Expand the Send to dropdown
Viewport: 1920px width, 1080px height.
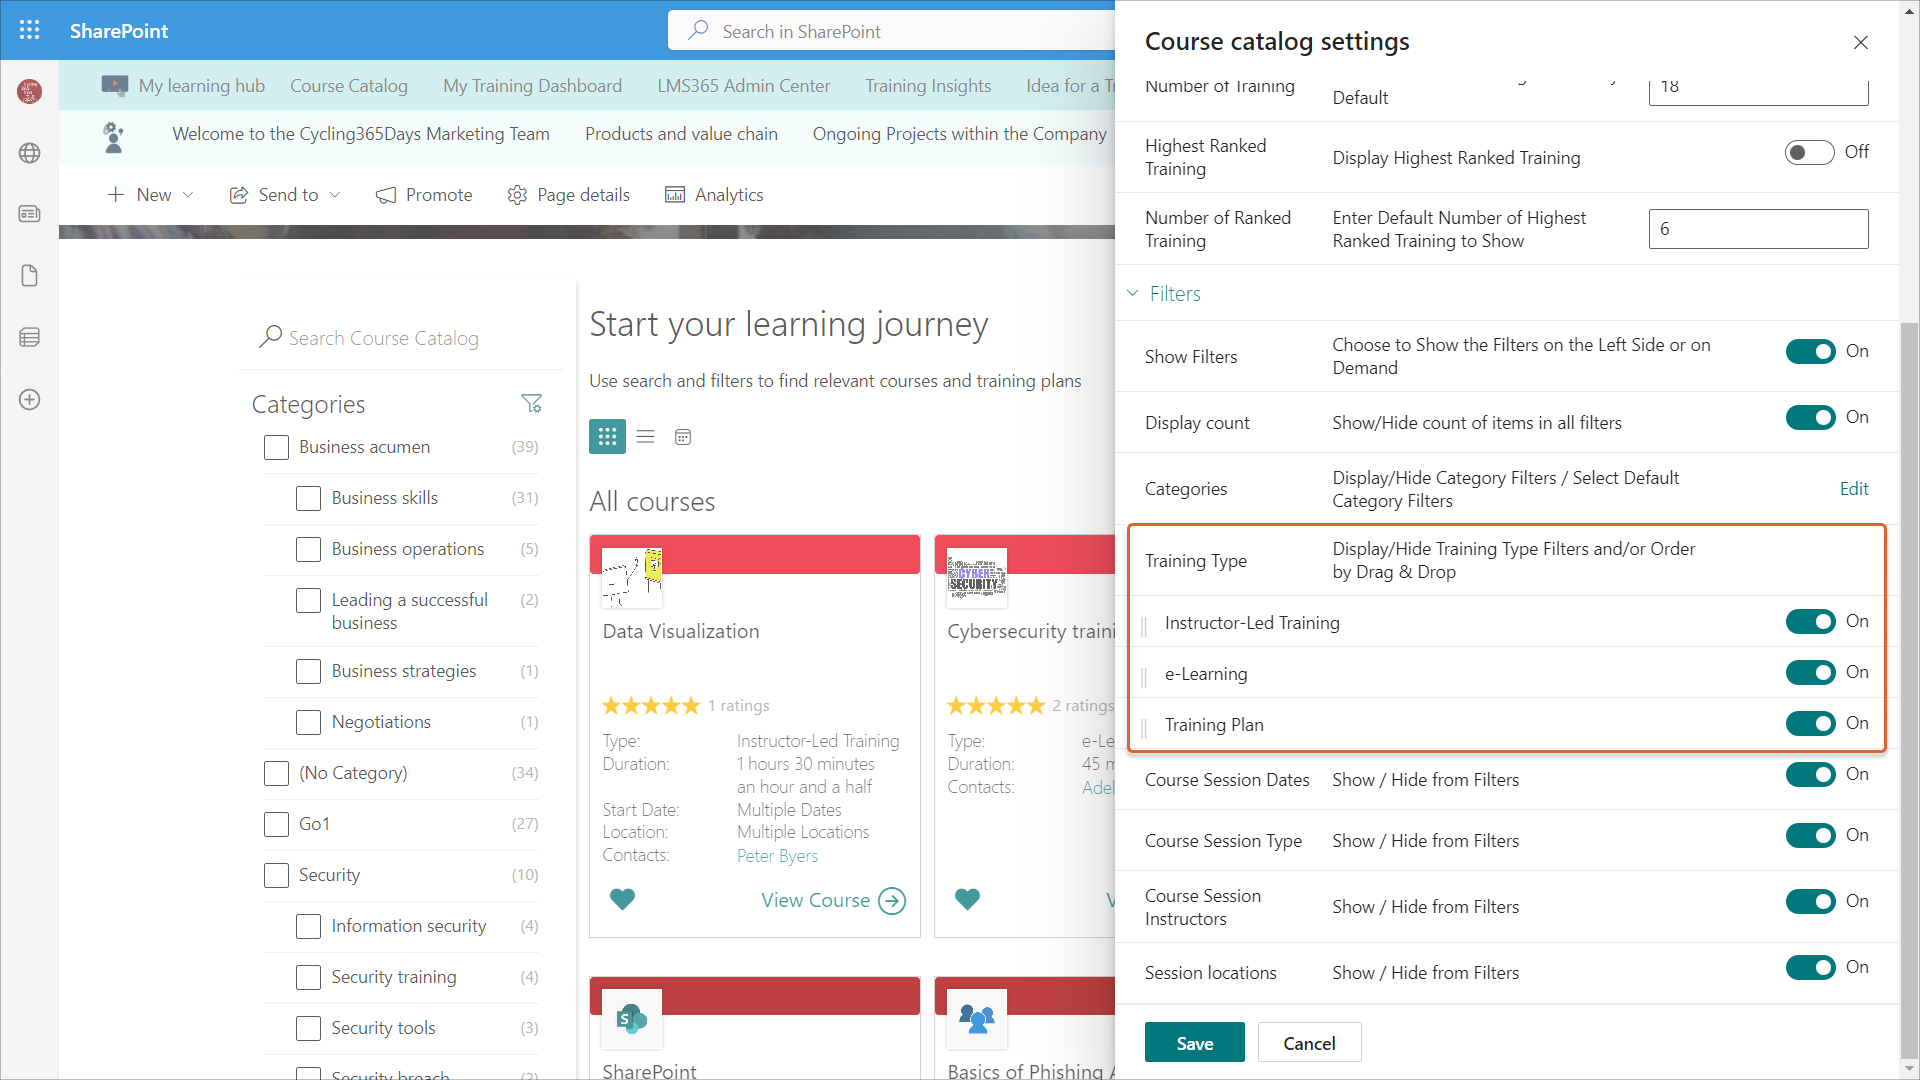pyautogui.click(x=286, y=195)
